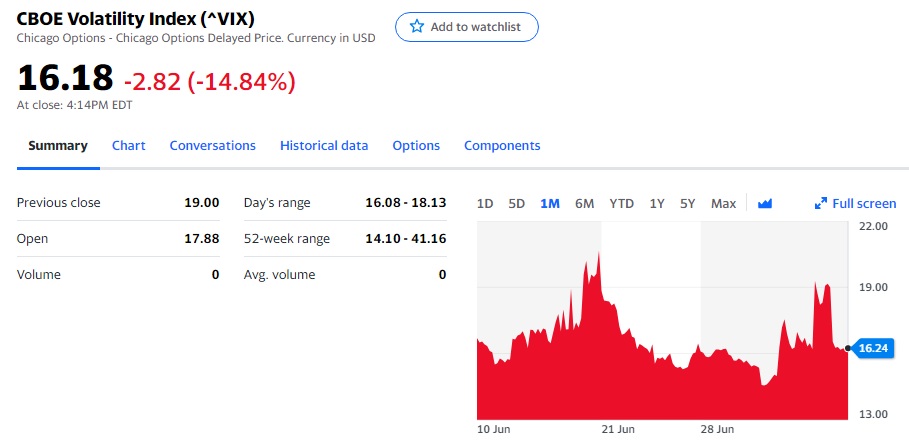Click the At close: 4:14PM EDT text

click(x=74, y=106)
